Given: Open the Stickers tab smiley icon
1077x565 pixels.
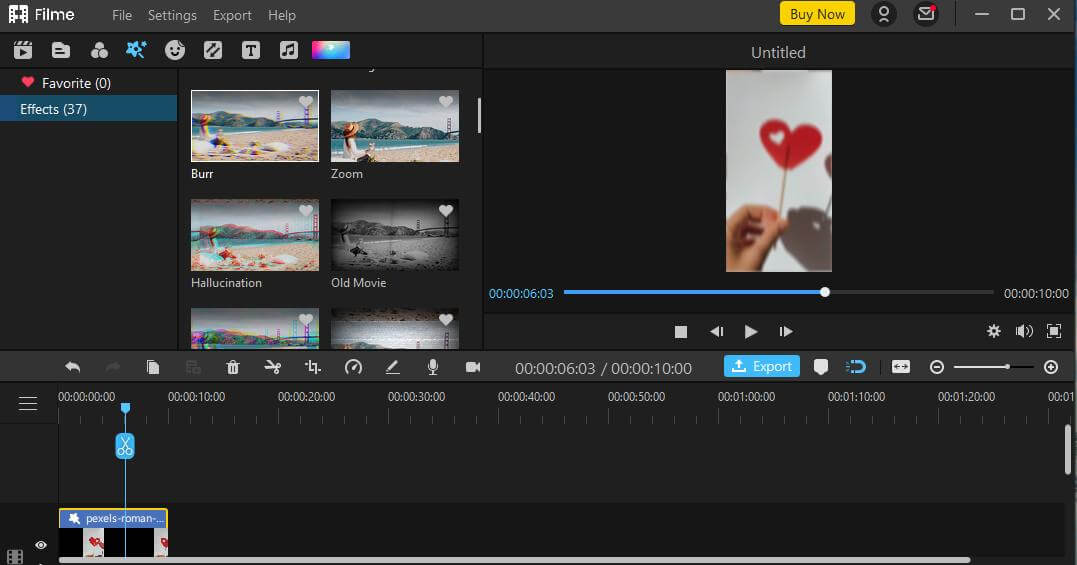Looking at the screenshot, I should 175,50.
